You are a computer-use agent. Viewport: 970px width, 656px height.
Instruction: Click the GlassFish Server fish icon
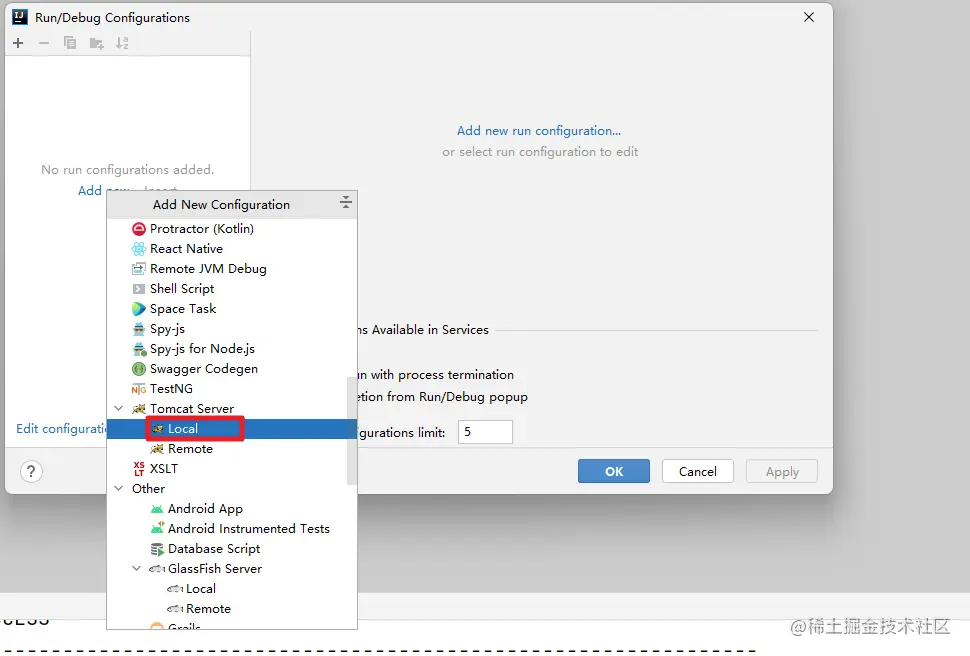coord(157,569)
